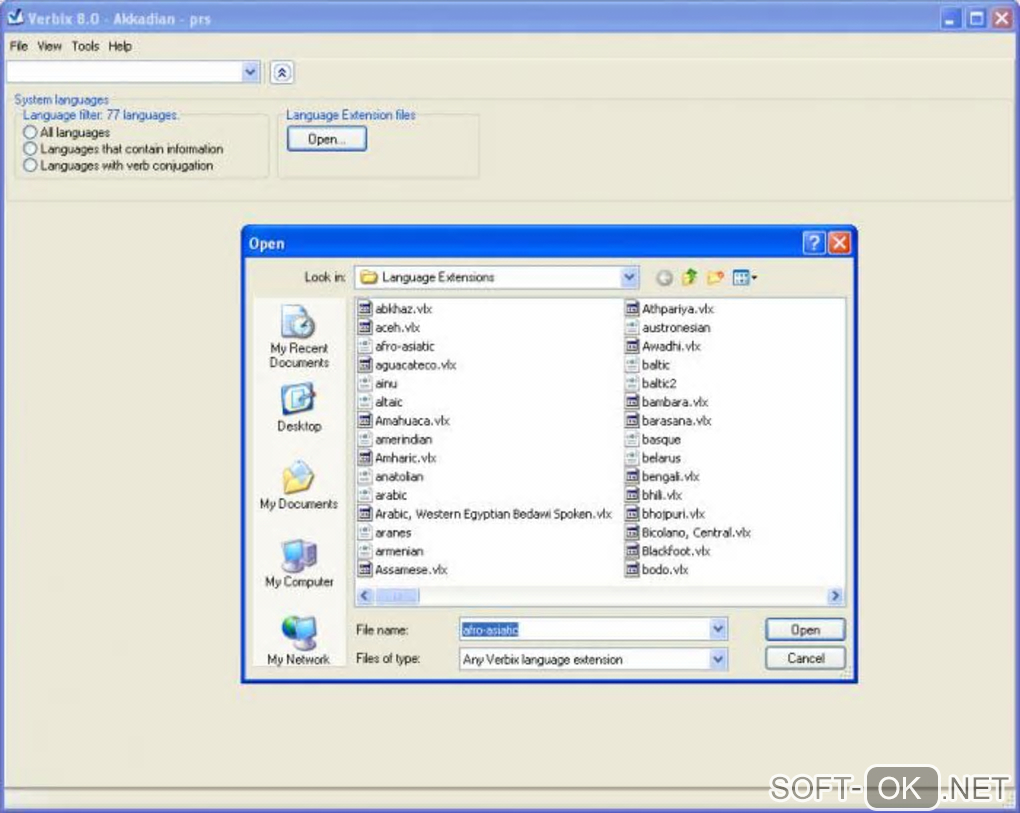Click Open... under Language Extension files
The height and width of the screenshot is (813, 1020).
(327, 139)
